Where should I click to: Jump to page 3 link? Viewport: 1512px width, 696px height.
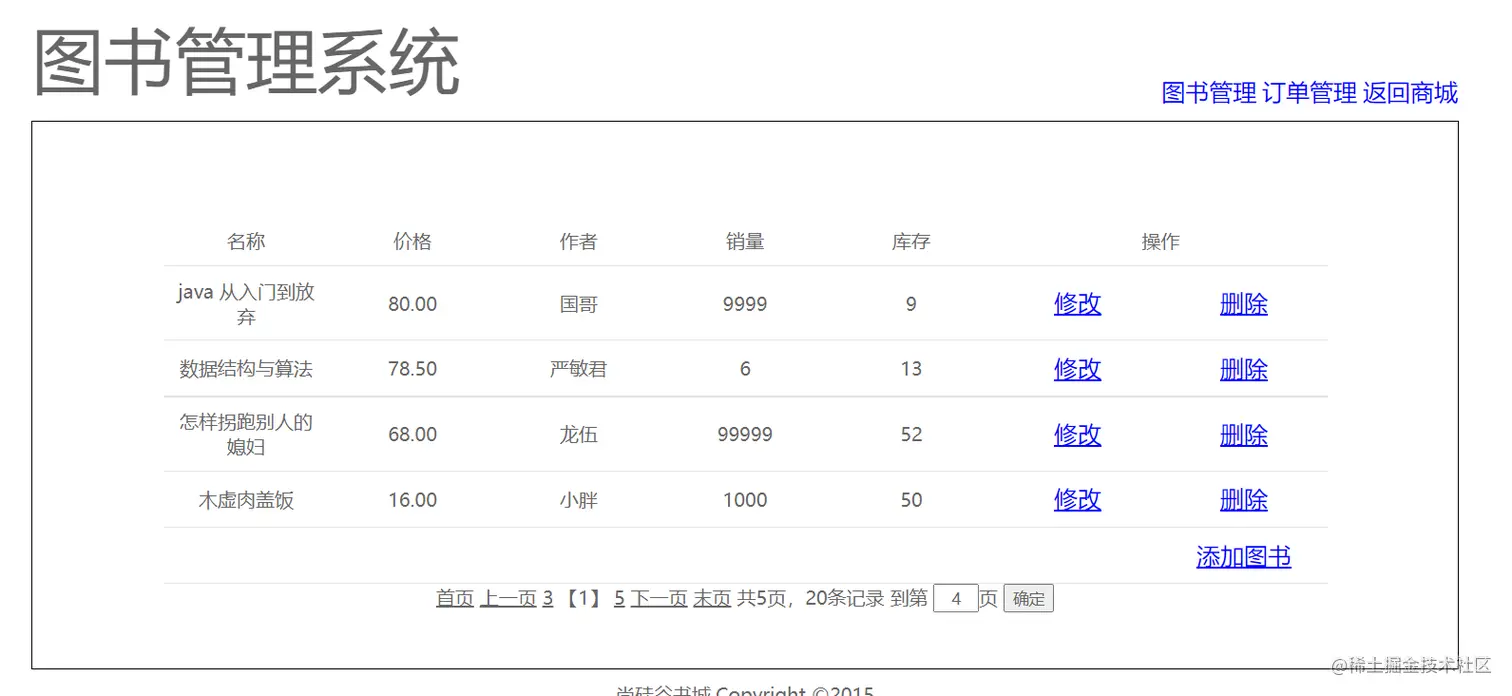coord(548,598)
